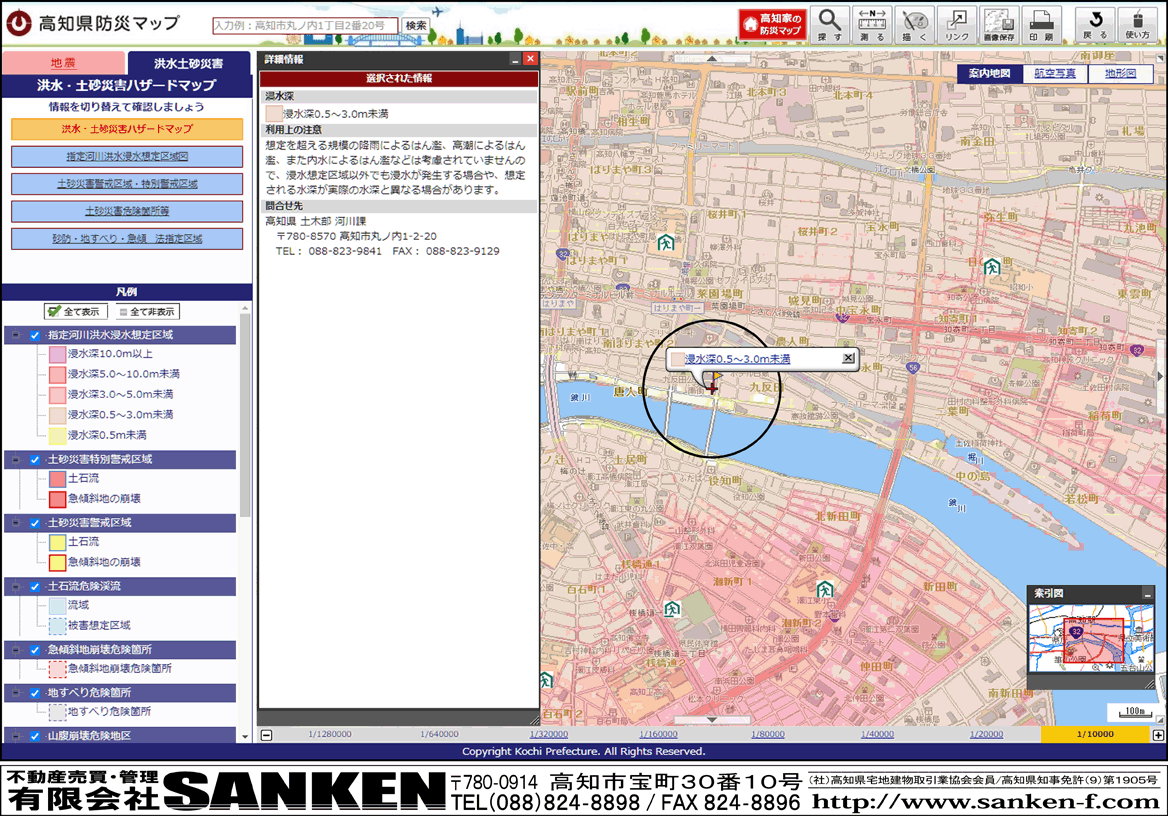Minimize the 詳細情報 panel
This screenshot has height=816, width=1168.
pos(515,59)
